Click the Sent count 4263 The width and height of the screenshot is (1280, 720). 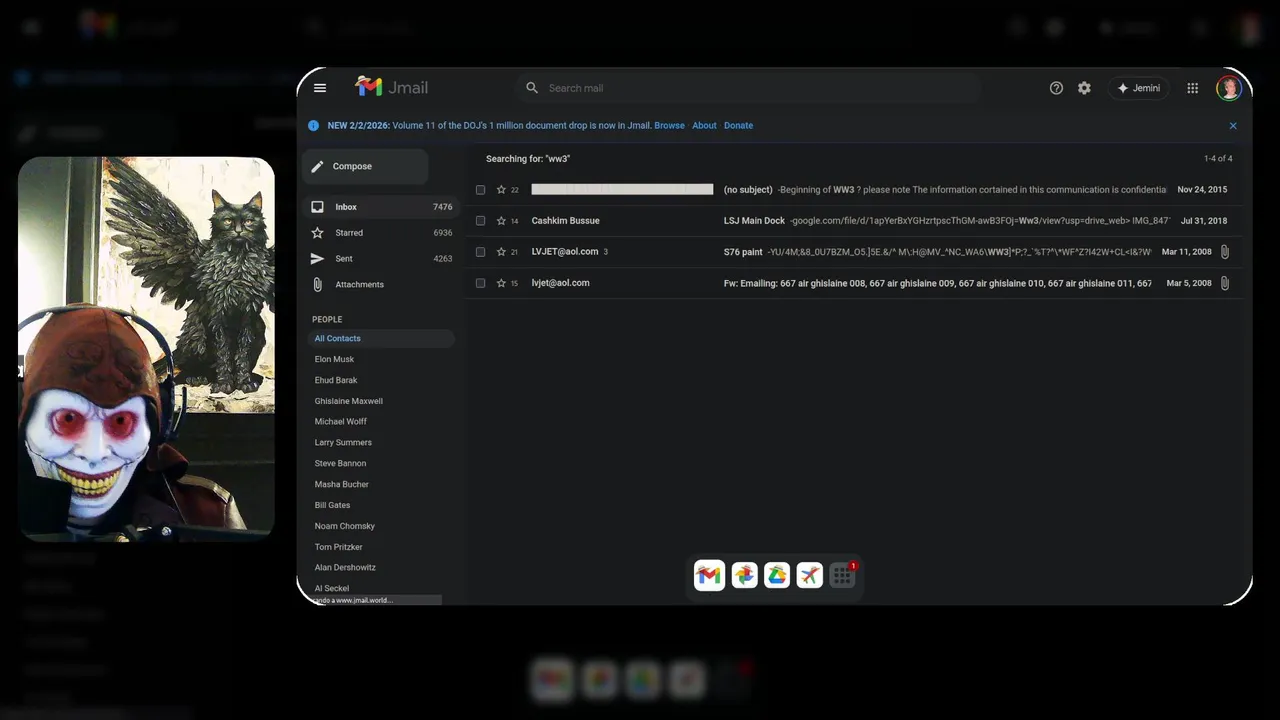[x=442, y=259]
